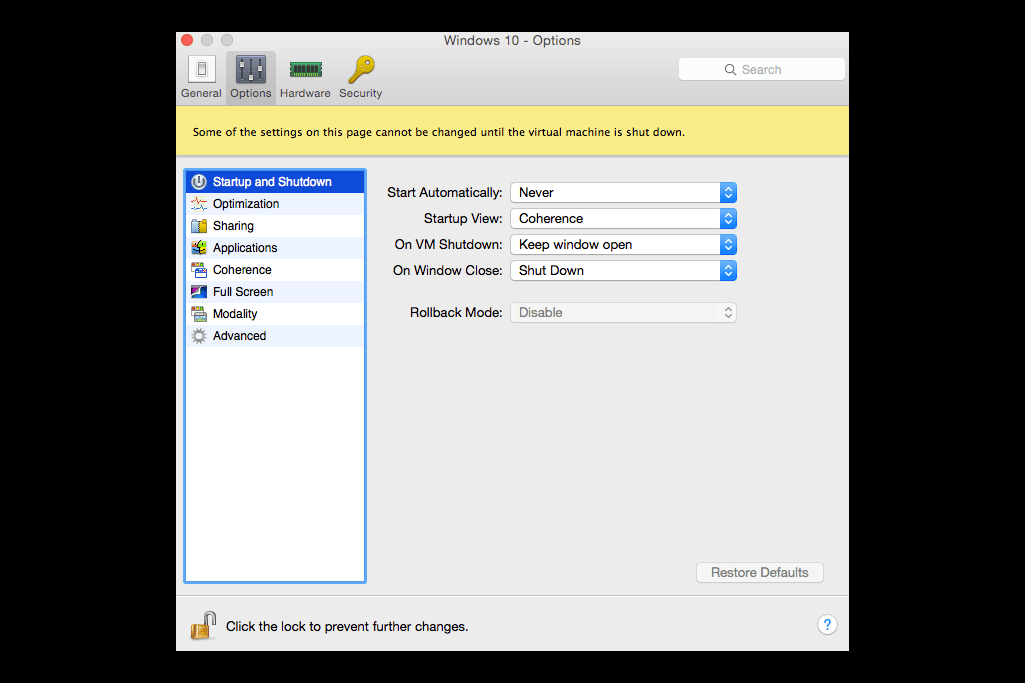Click the yellow shutdown warning message
Screen dimensions: 1025x683
point(439,132)
